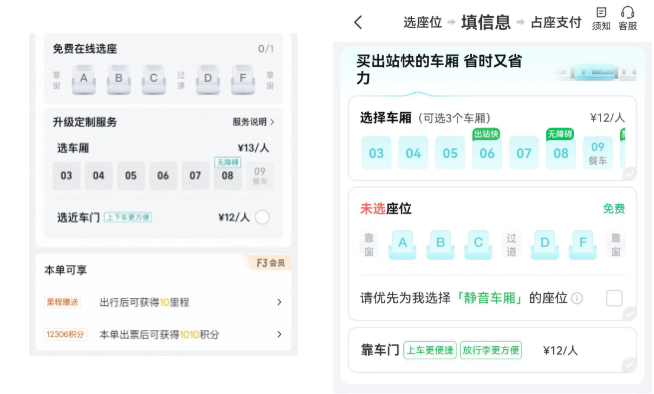Select gray carriage 08 无障碍 in left panel
The image size is (654, 394).
tap(227, 176)
